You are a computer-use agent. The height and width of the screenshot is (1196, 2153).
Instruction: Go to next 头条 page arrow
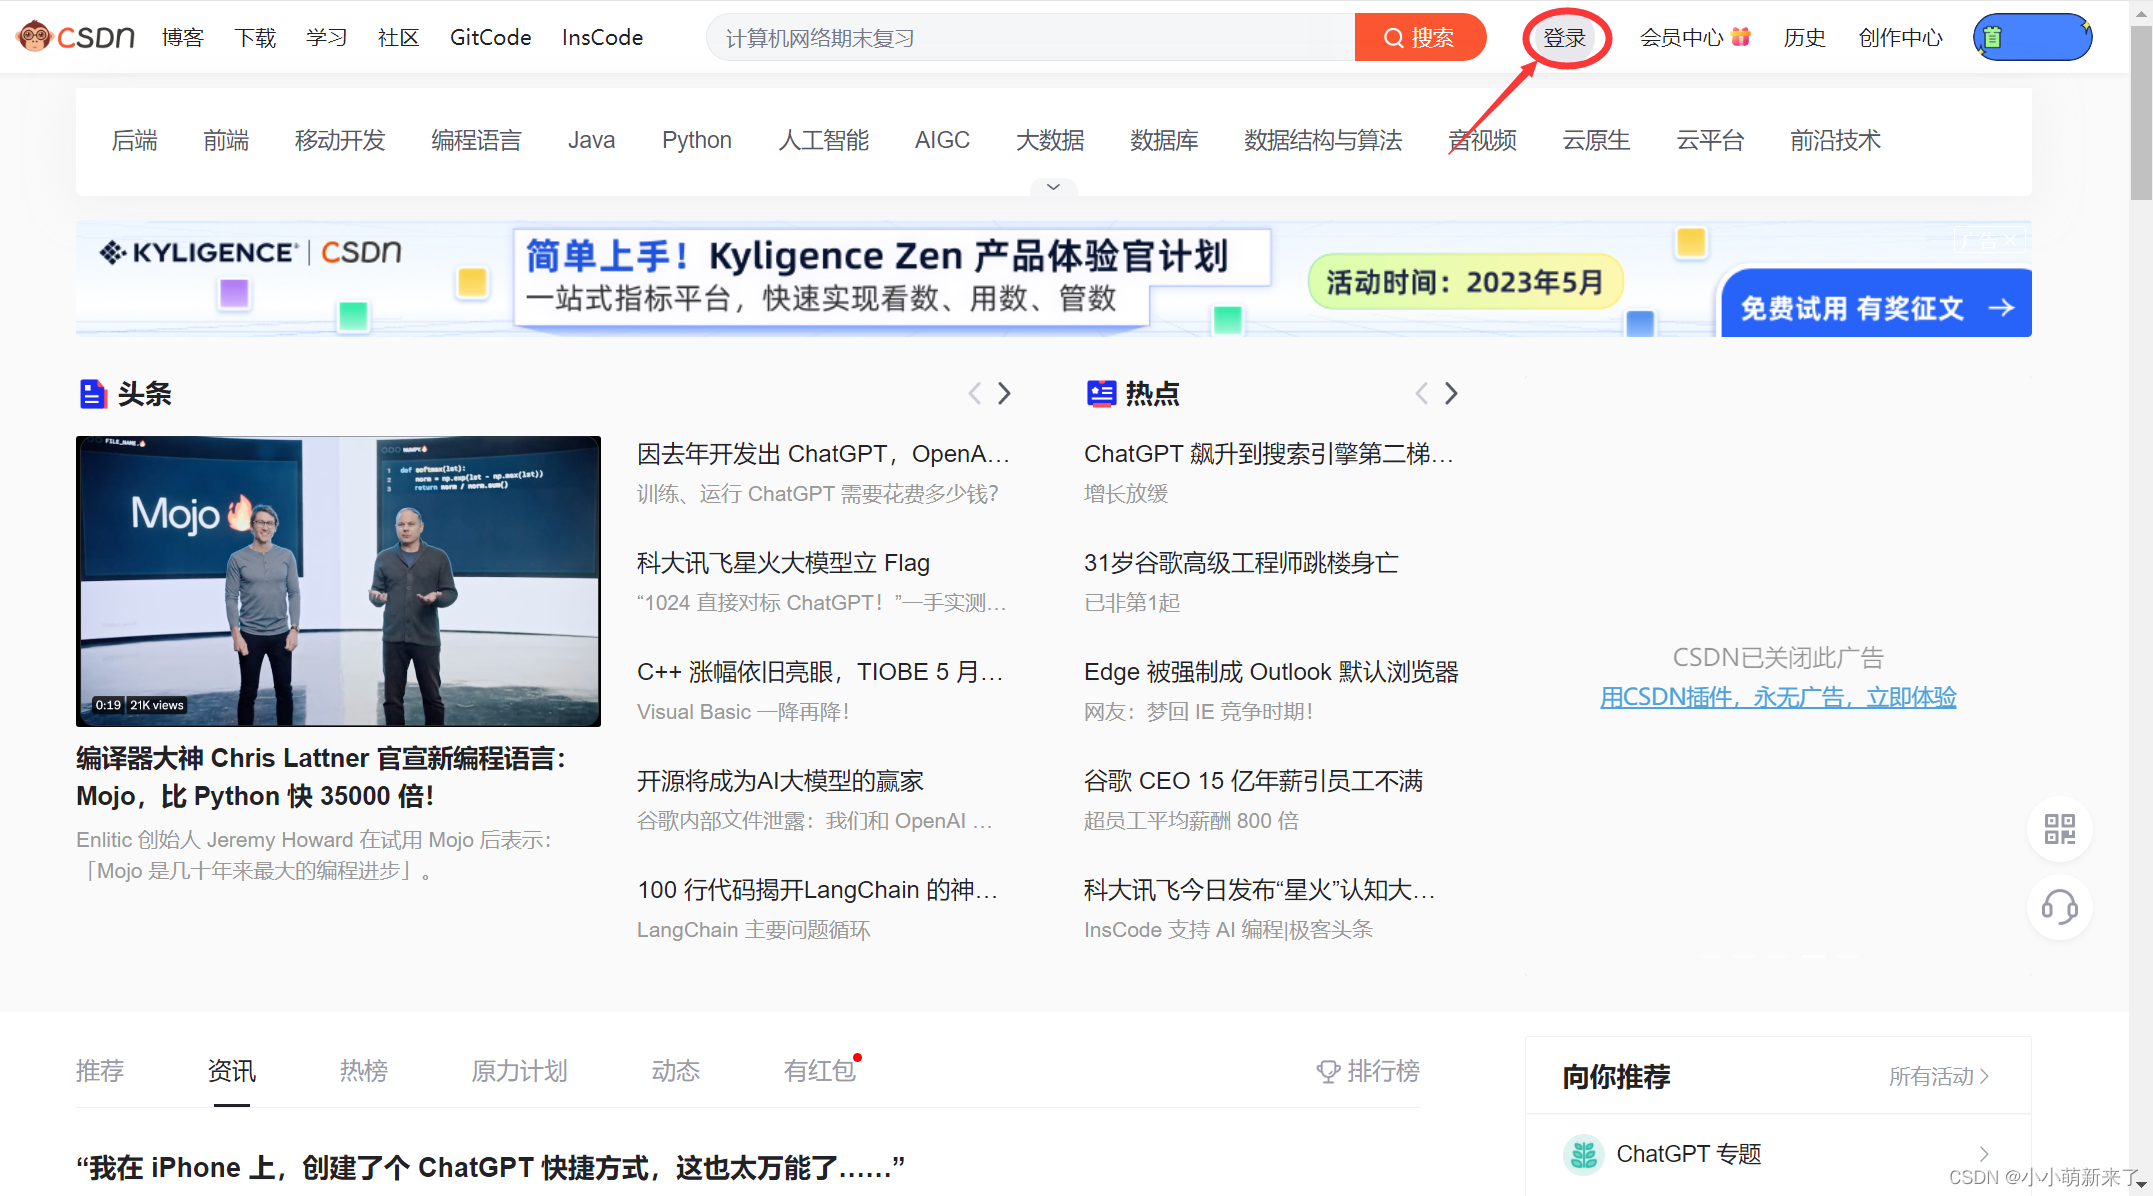click(x=1005, y=394)
